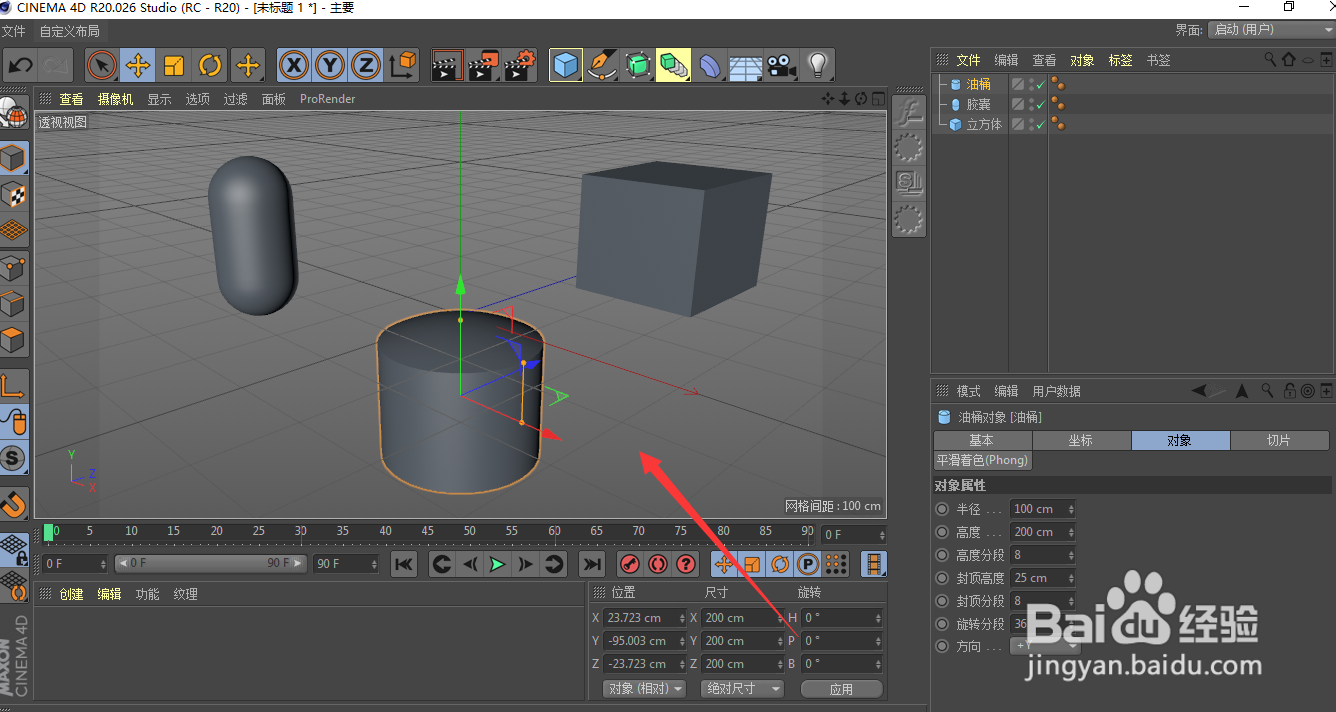Activate the Rotate tool in top toolbar
This screenshot has height=712, width=1336.
[x=210, y=67]
